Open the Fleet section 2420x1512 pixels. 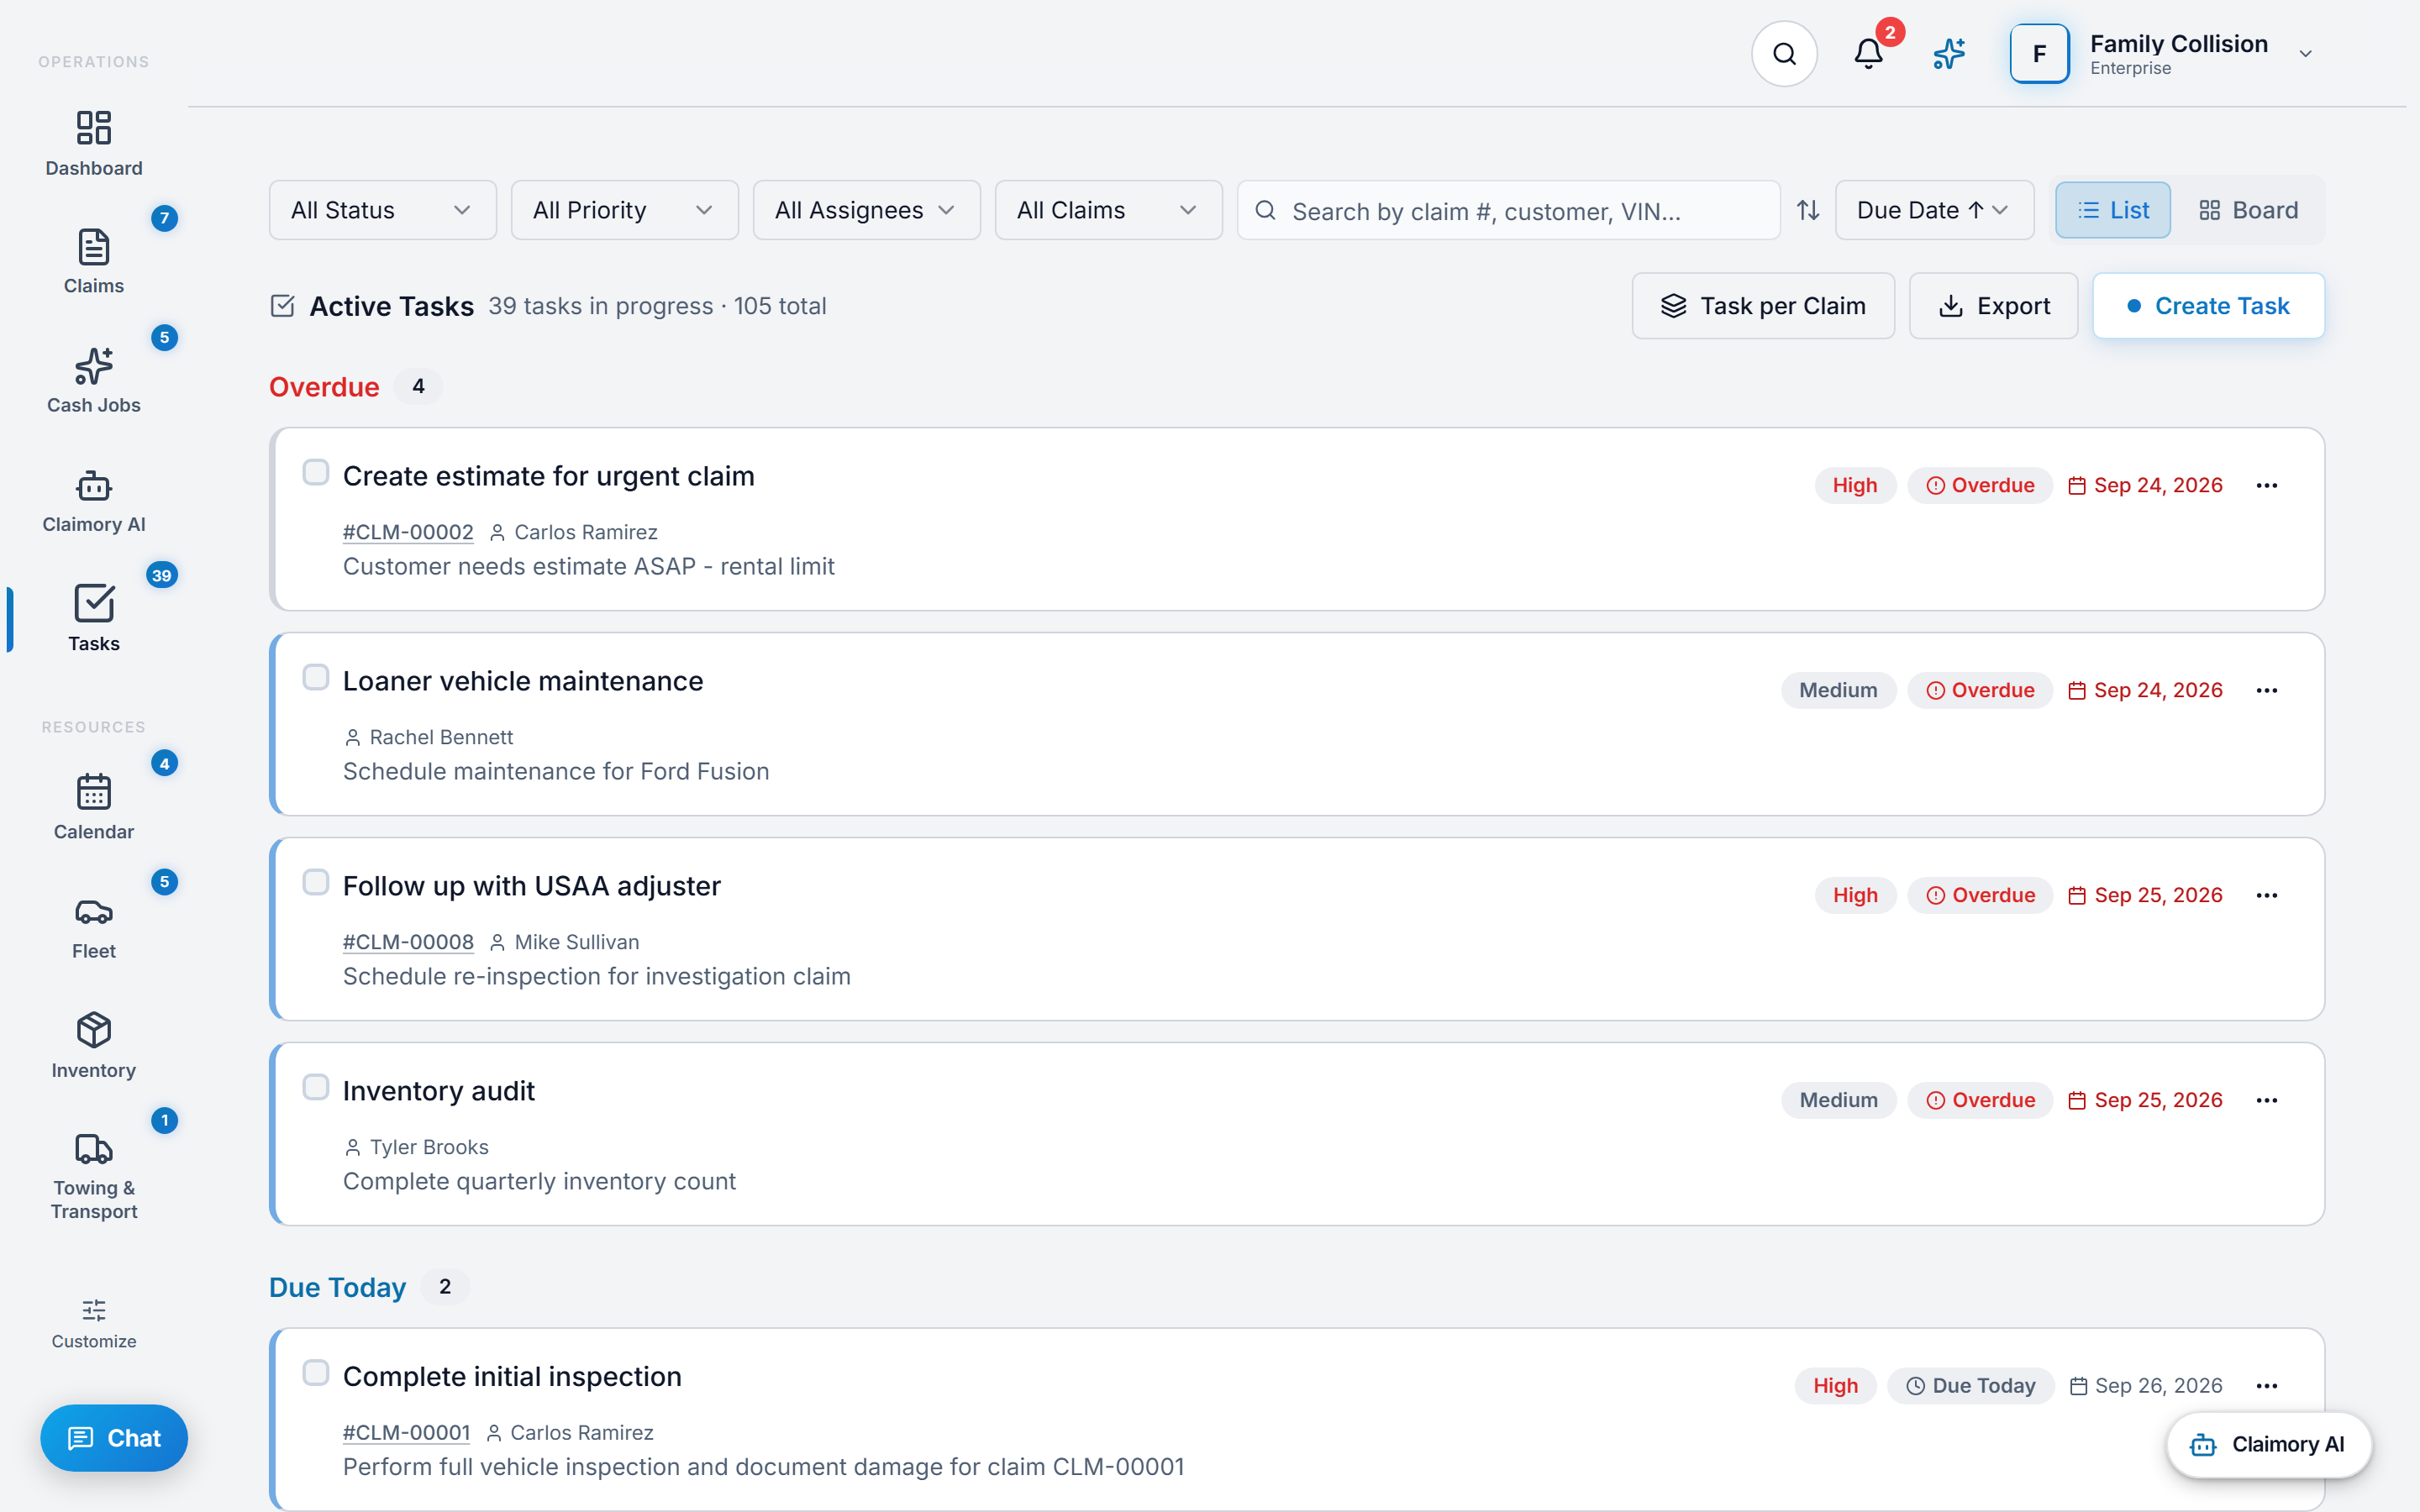(x=94, y=927)
